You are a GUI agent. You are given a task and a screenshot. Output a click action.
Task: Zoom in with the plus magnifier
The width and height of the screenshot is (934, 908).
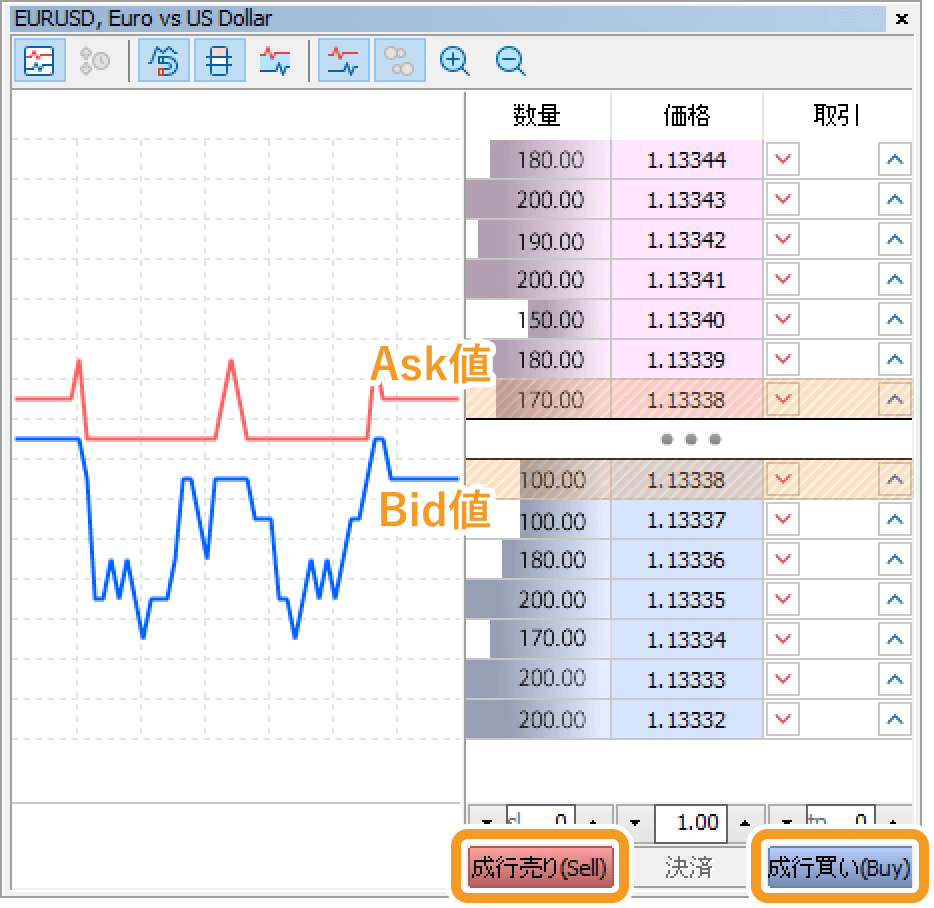pos(454,60)
